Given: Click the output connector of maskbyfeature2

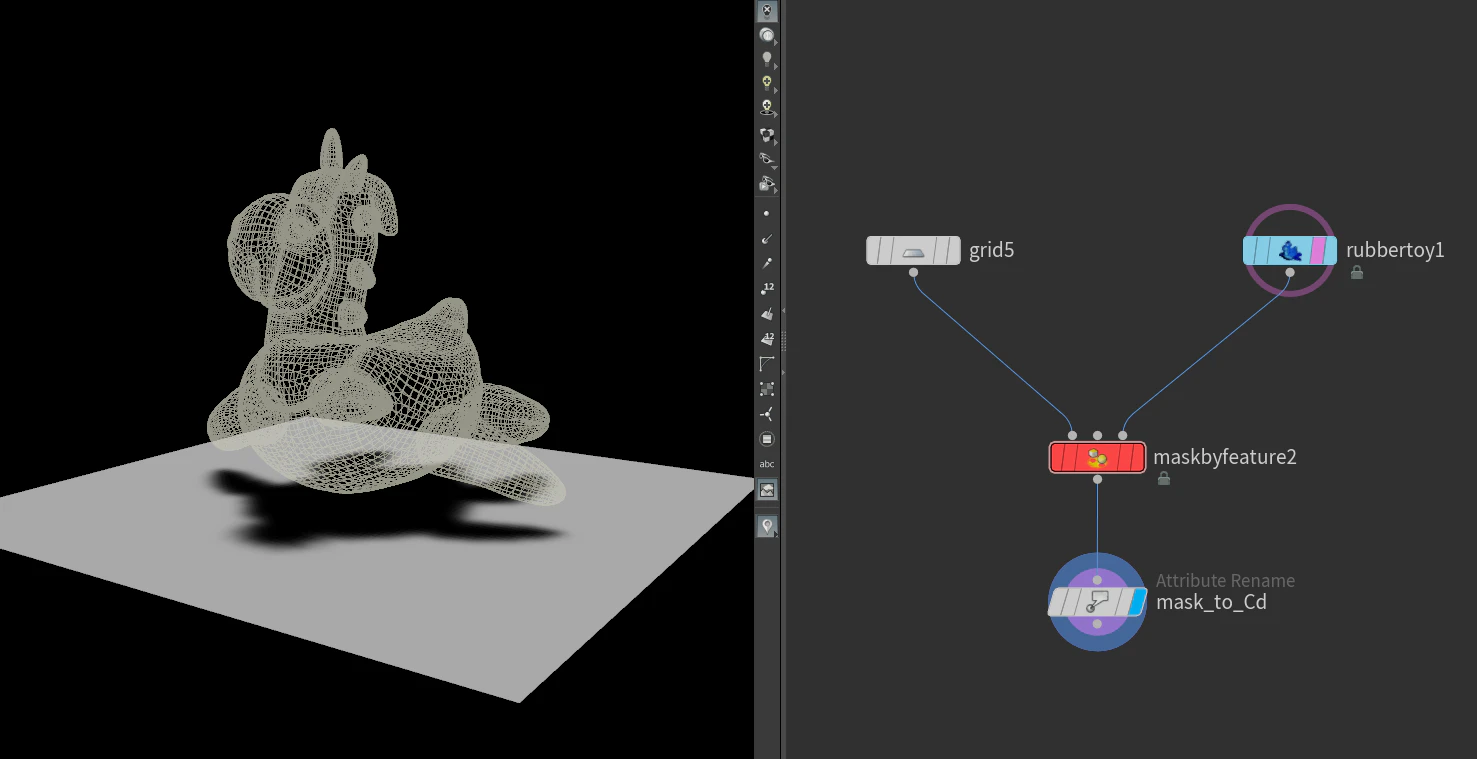Looking at the screenshot, I should tap(1098, 480).
